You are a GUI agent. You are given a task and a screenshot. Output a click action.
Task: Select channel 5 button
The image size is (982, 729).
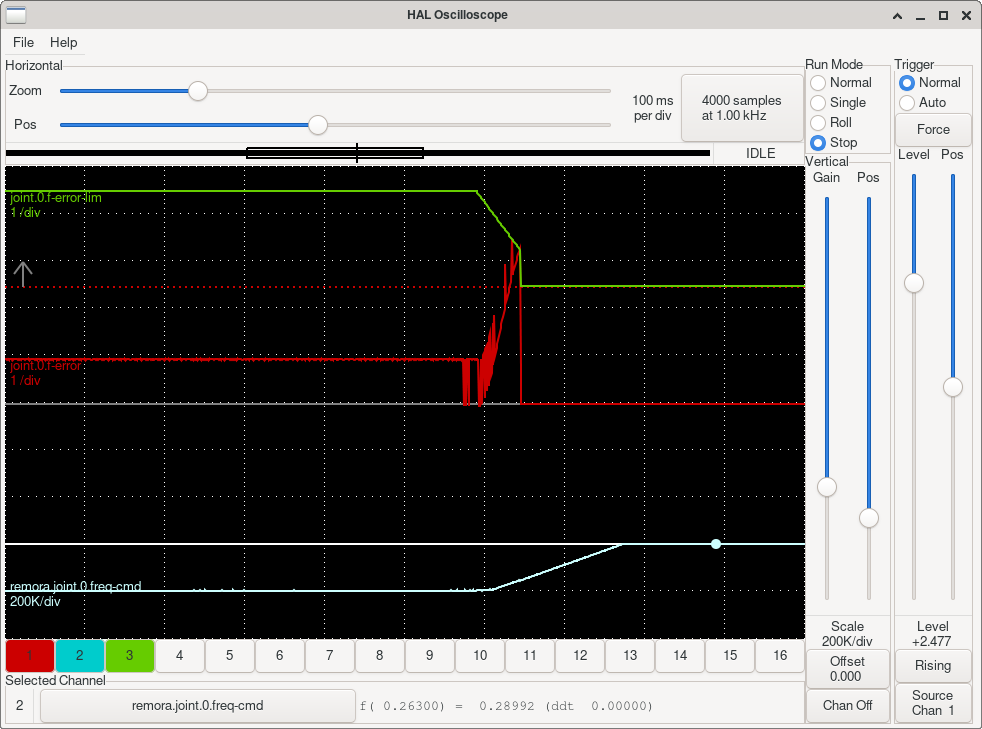pyautogui.click(x=230, y=656)
